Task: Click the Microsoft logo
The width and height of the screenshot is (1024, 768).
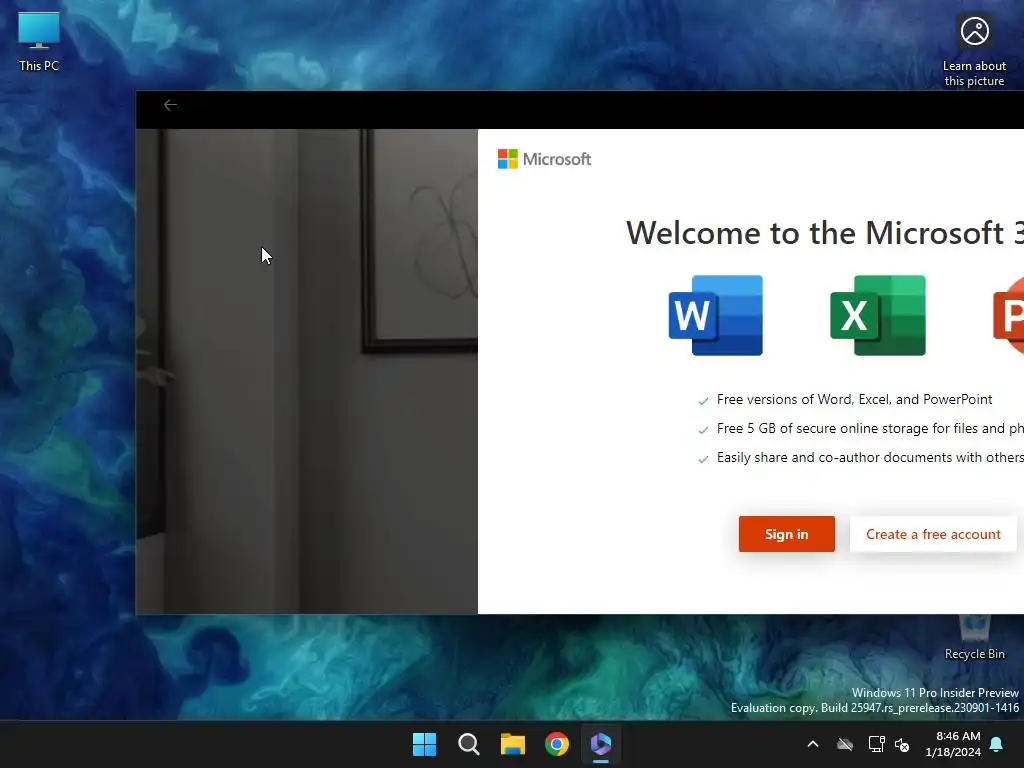Action: point(544,159)
